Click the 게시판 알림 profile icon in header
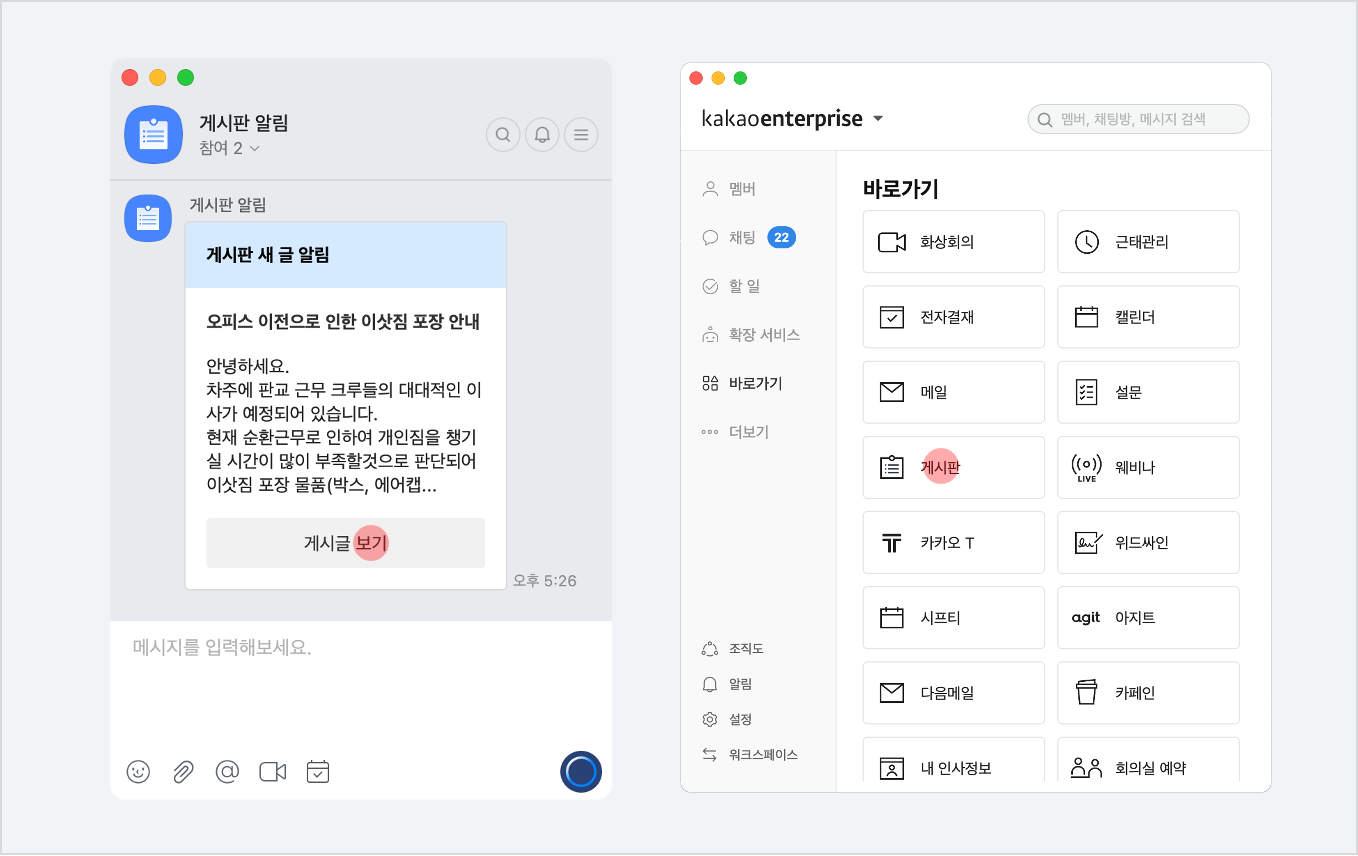1358x856 pixels. coord(153,134)
